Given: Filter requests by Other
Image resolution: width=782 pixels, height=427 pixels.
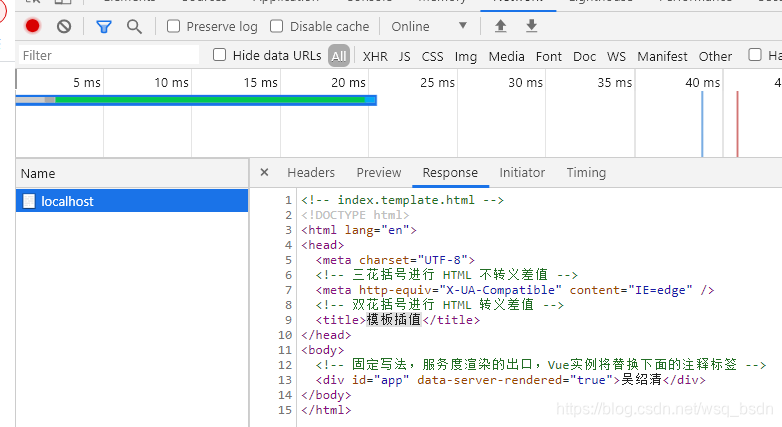Looking at the screenshot, I should click(715, 56).
